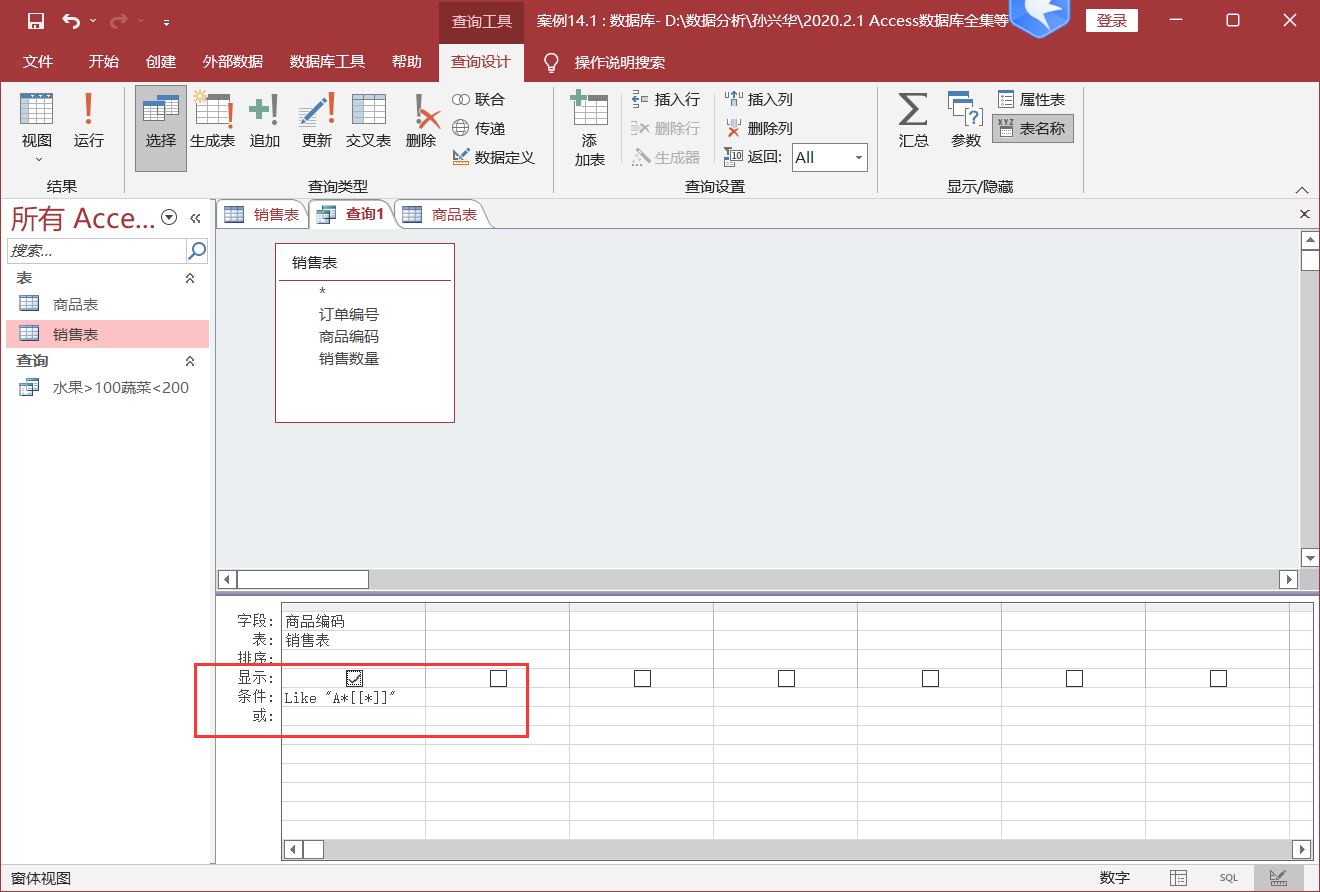Open the 文件 menu tab
The width and height of the screenshot is (1320, 892).
(x=38, y=62)
